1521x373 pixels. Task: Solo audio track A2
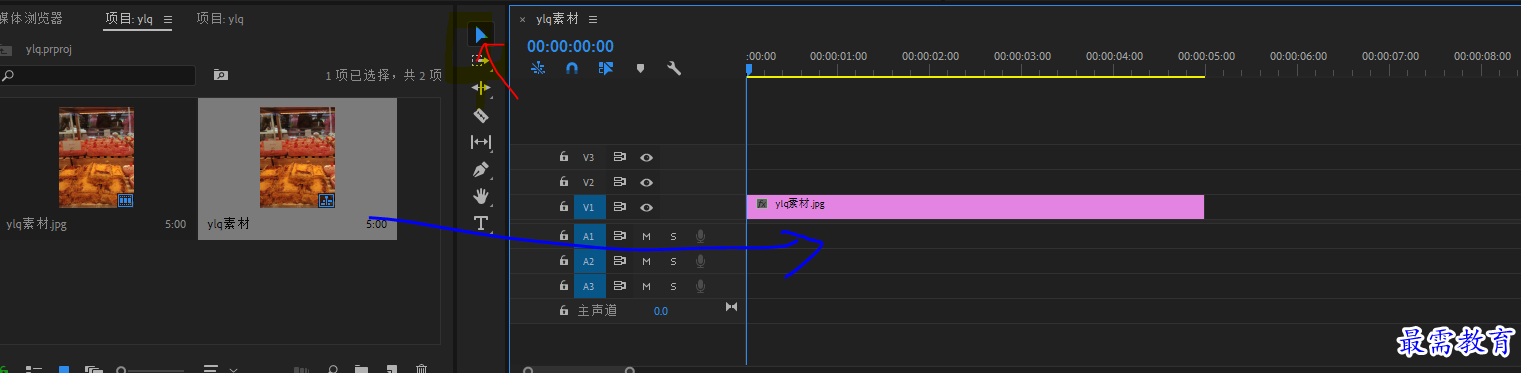point(673,261)
